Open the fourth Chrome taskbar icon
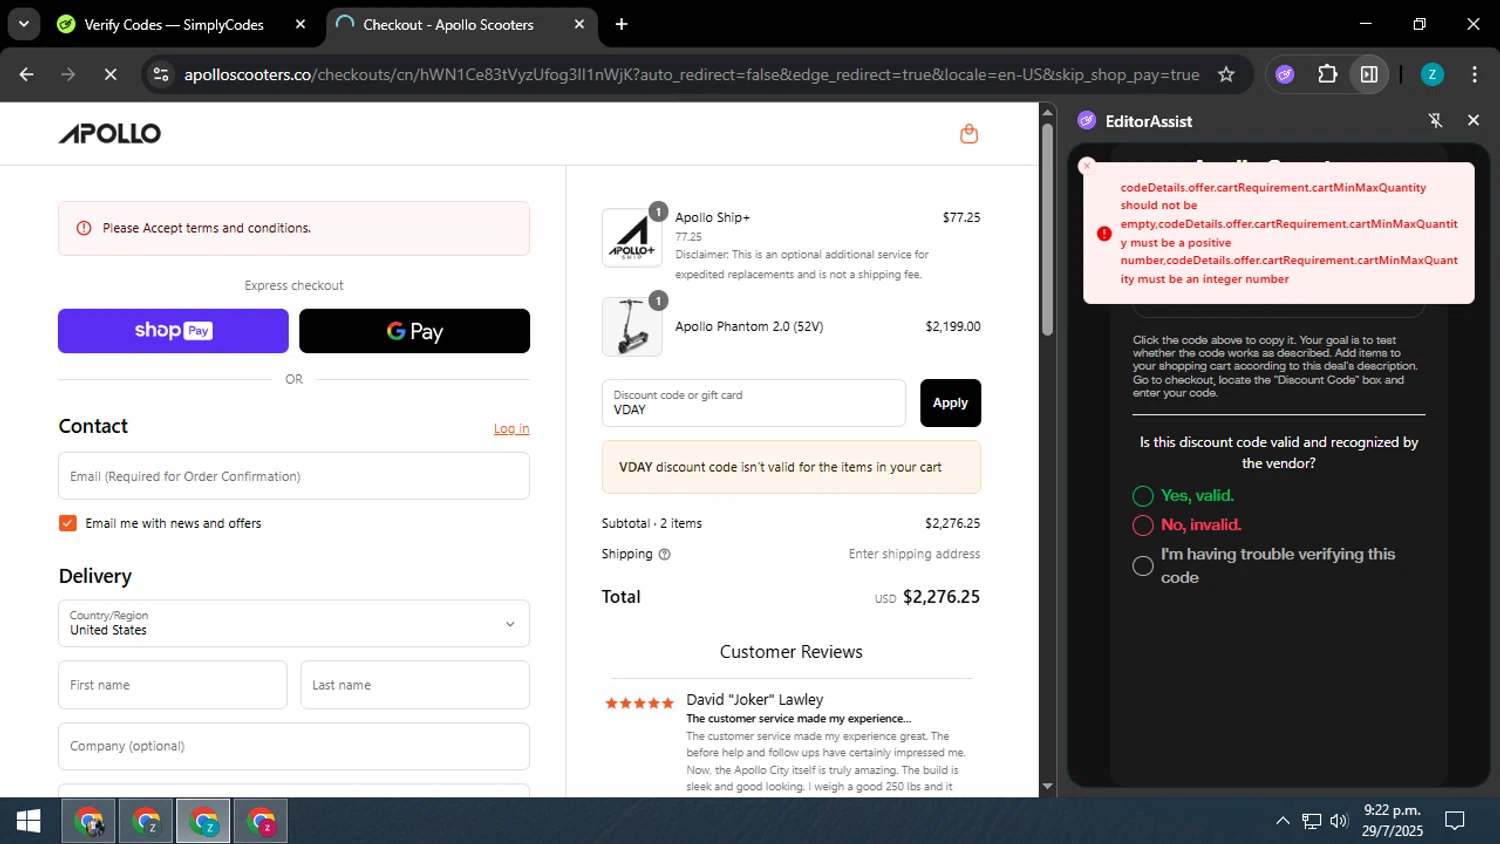This screenshot has width=1500, height=844. (261, 821)
